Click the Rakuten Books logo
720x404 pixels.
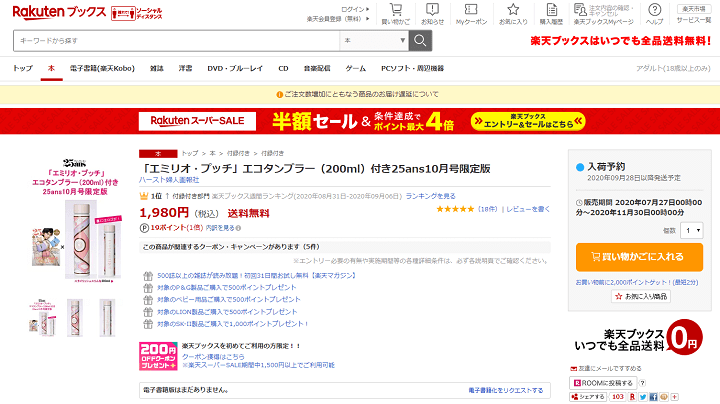(59, 12)
